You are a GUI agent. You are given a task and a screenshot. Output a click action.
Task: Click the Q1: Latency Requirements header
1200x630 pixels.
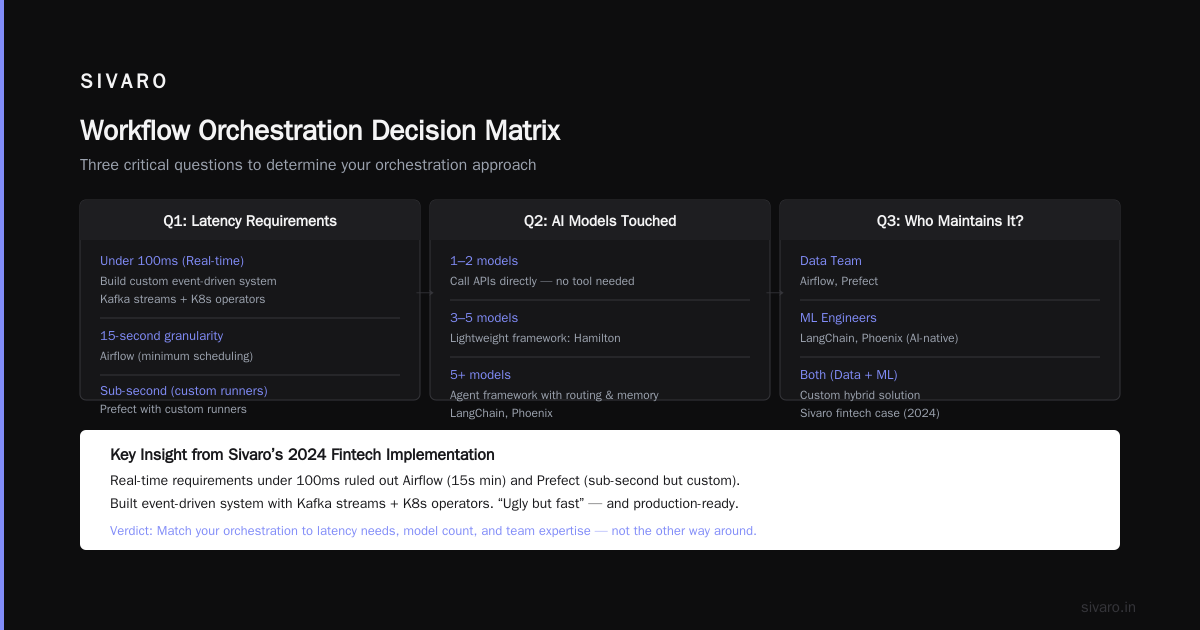click(250, 221)
